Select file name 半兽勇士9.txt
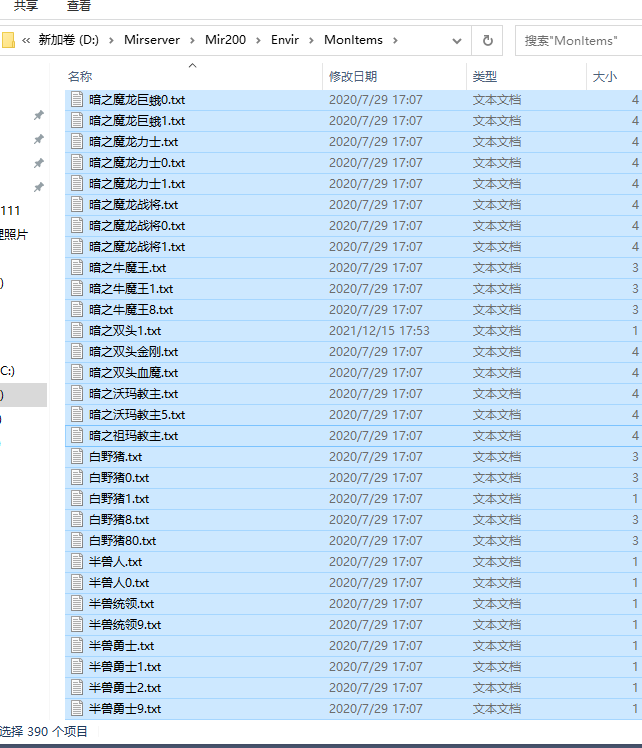642x748 pixels. pos(125,708)
